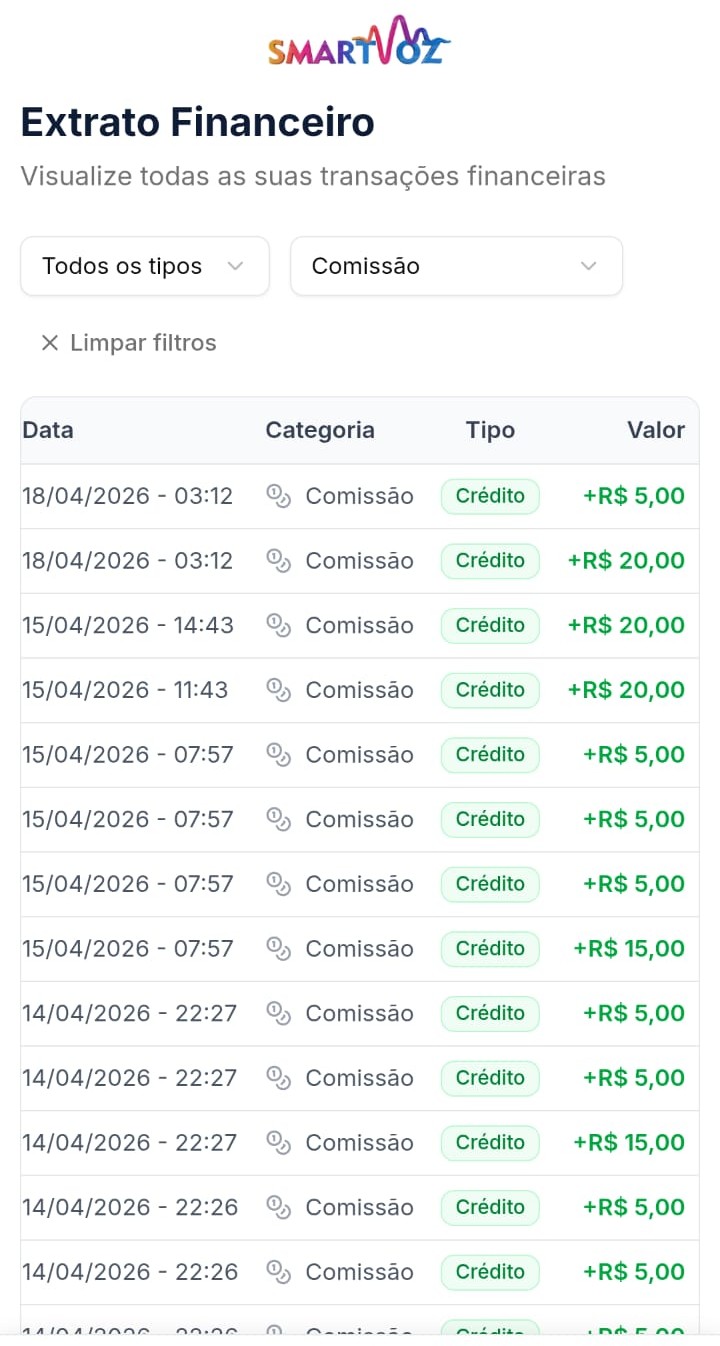Expand chevron arrow in Todos os tipos filter
The height and width of the screenshot is (1346, 720).
[x=235, y=266]
